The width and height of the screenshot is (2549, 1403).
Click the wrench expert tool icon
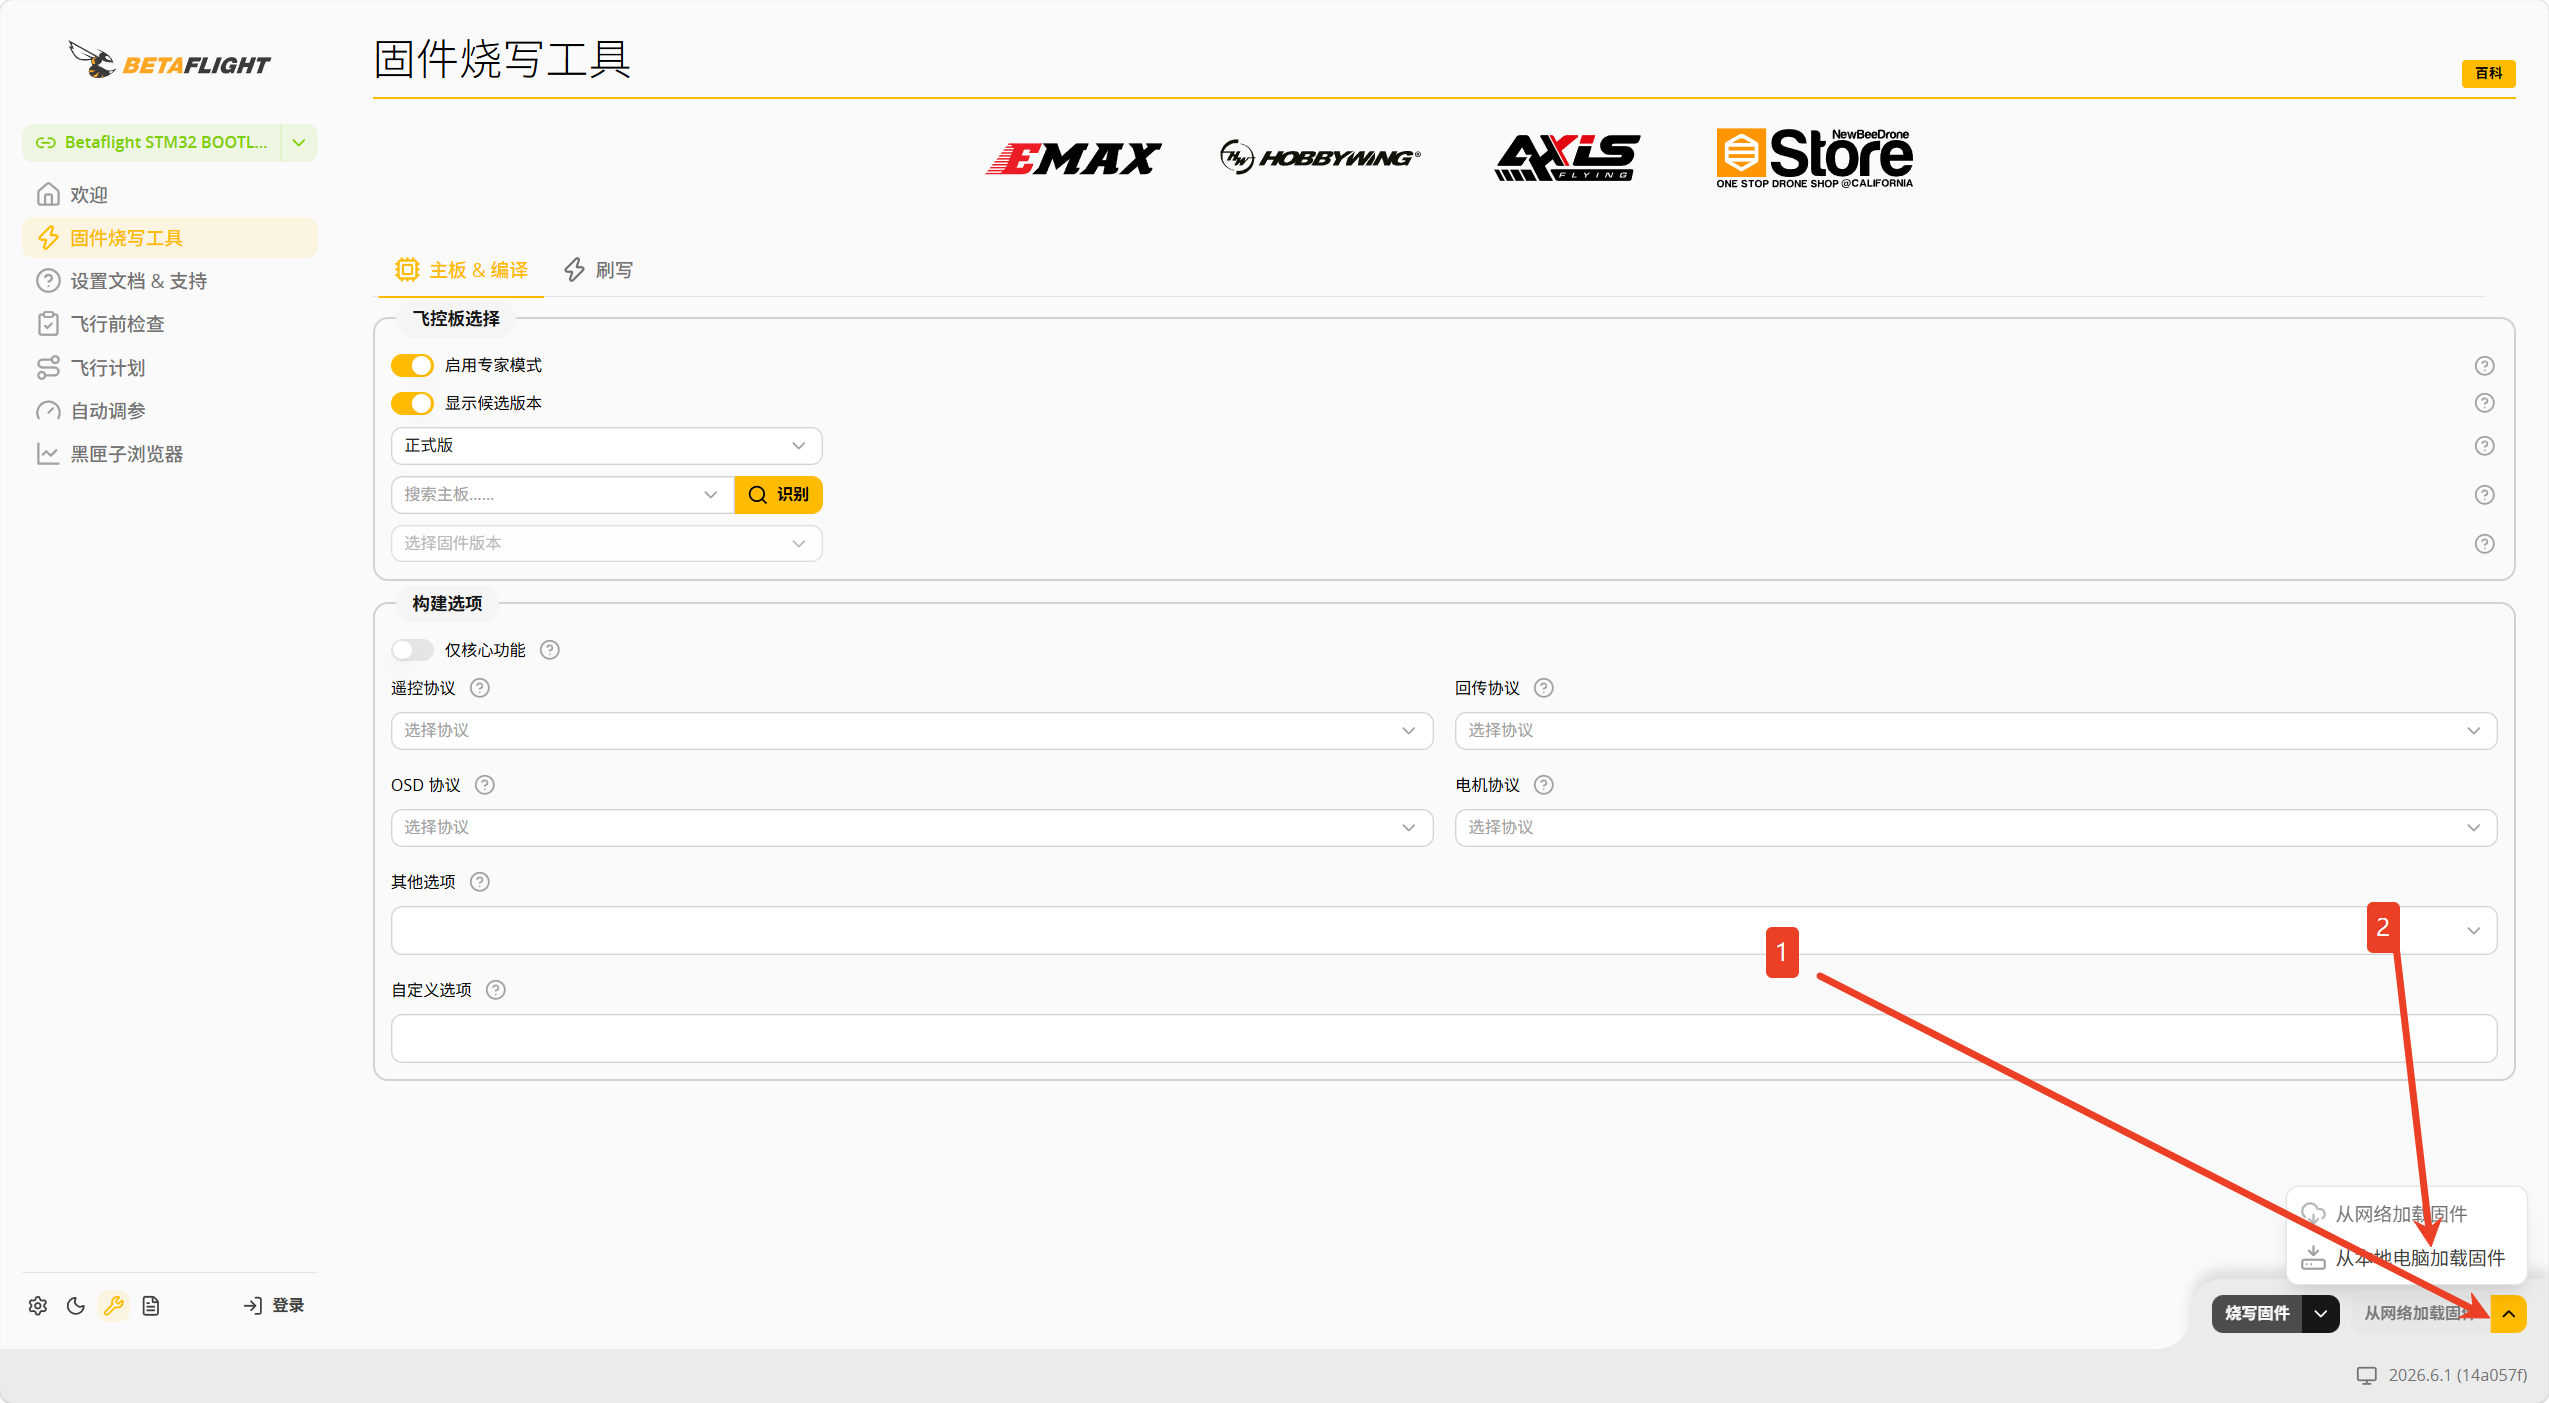(x=114, y=1305)
